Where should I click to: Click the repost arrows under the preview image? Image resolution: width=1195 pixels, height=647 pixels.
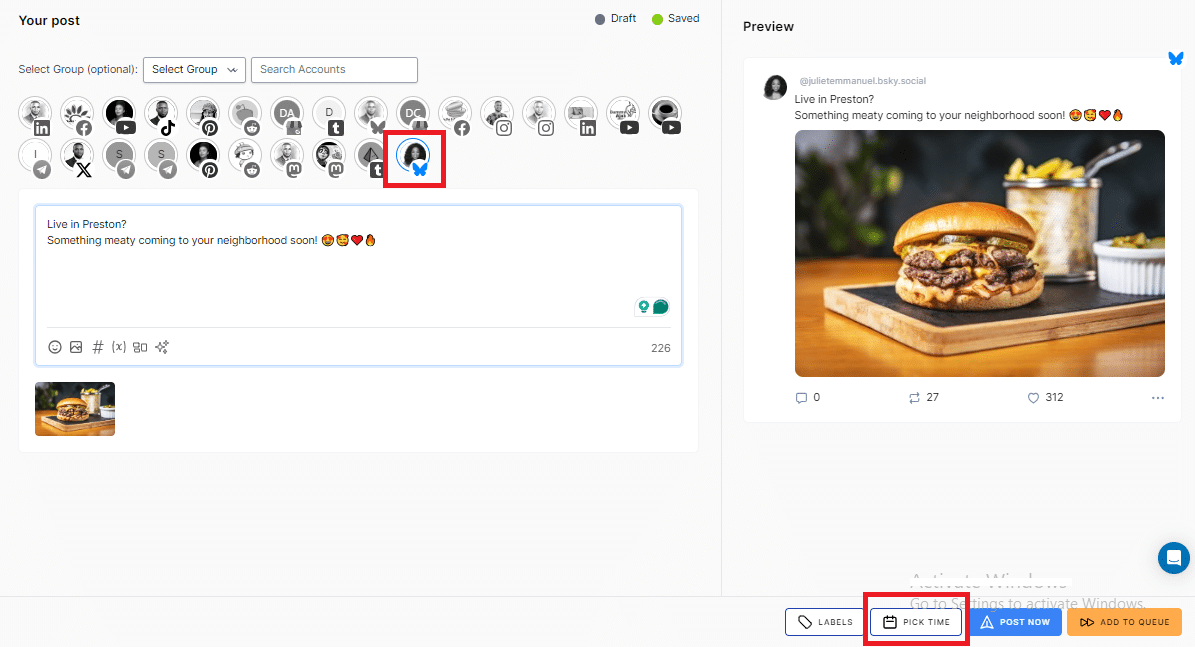click(x=913, y=397)
